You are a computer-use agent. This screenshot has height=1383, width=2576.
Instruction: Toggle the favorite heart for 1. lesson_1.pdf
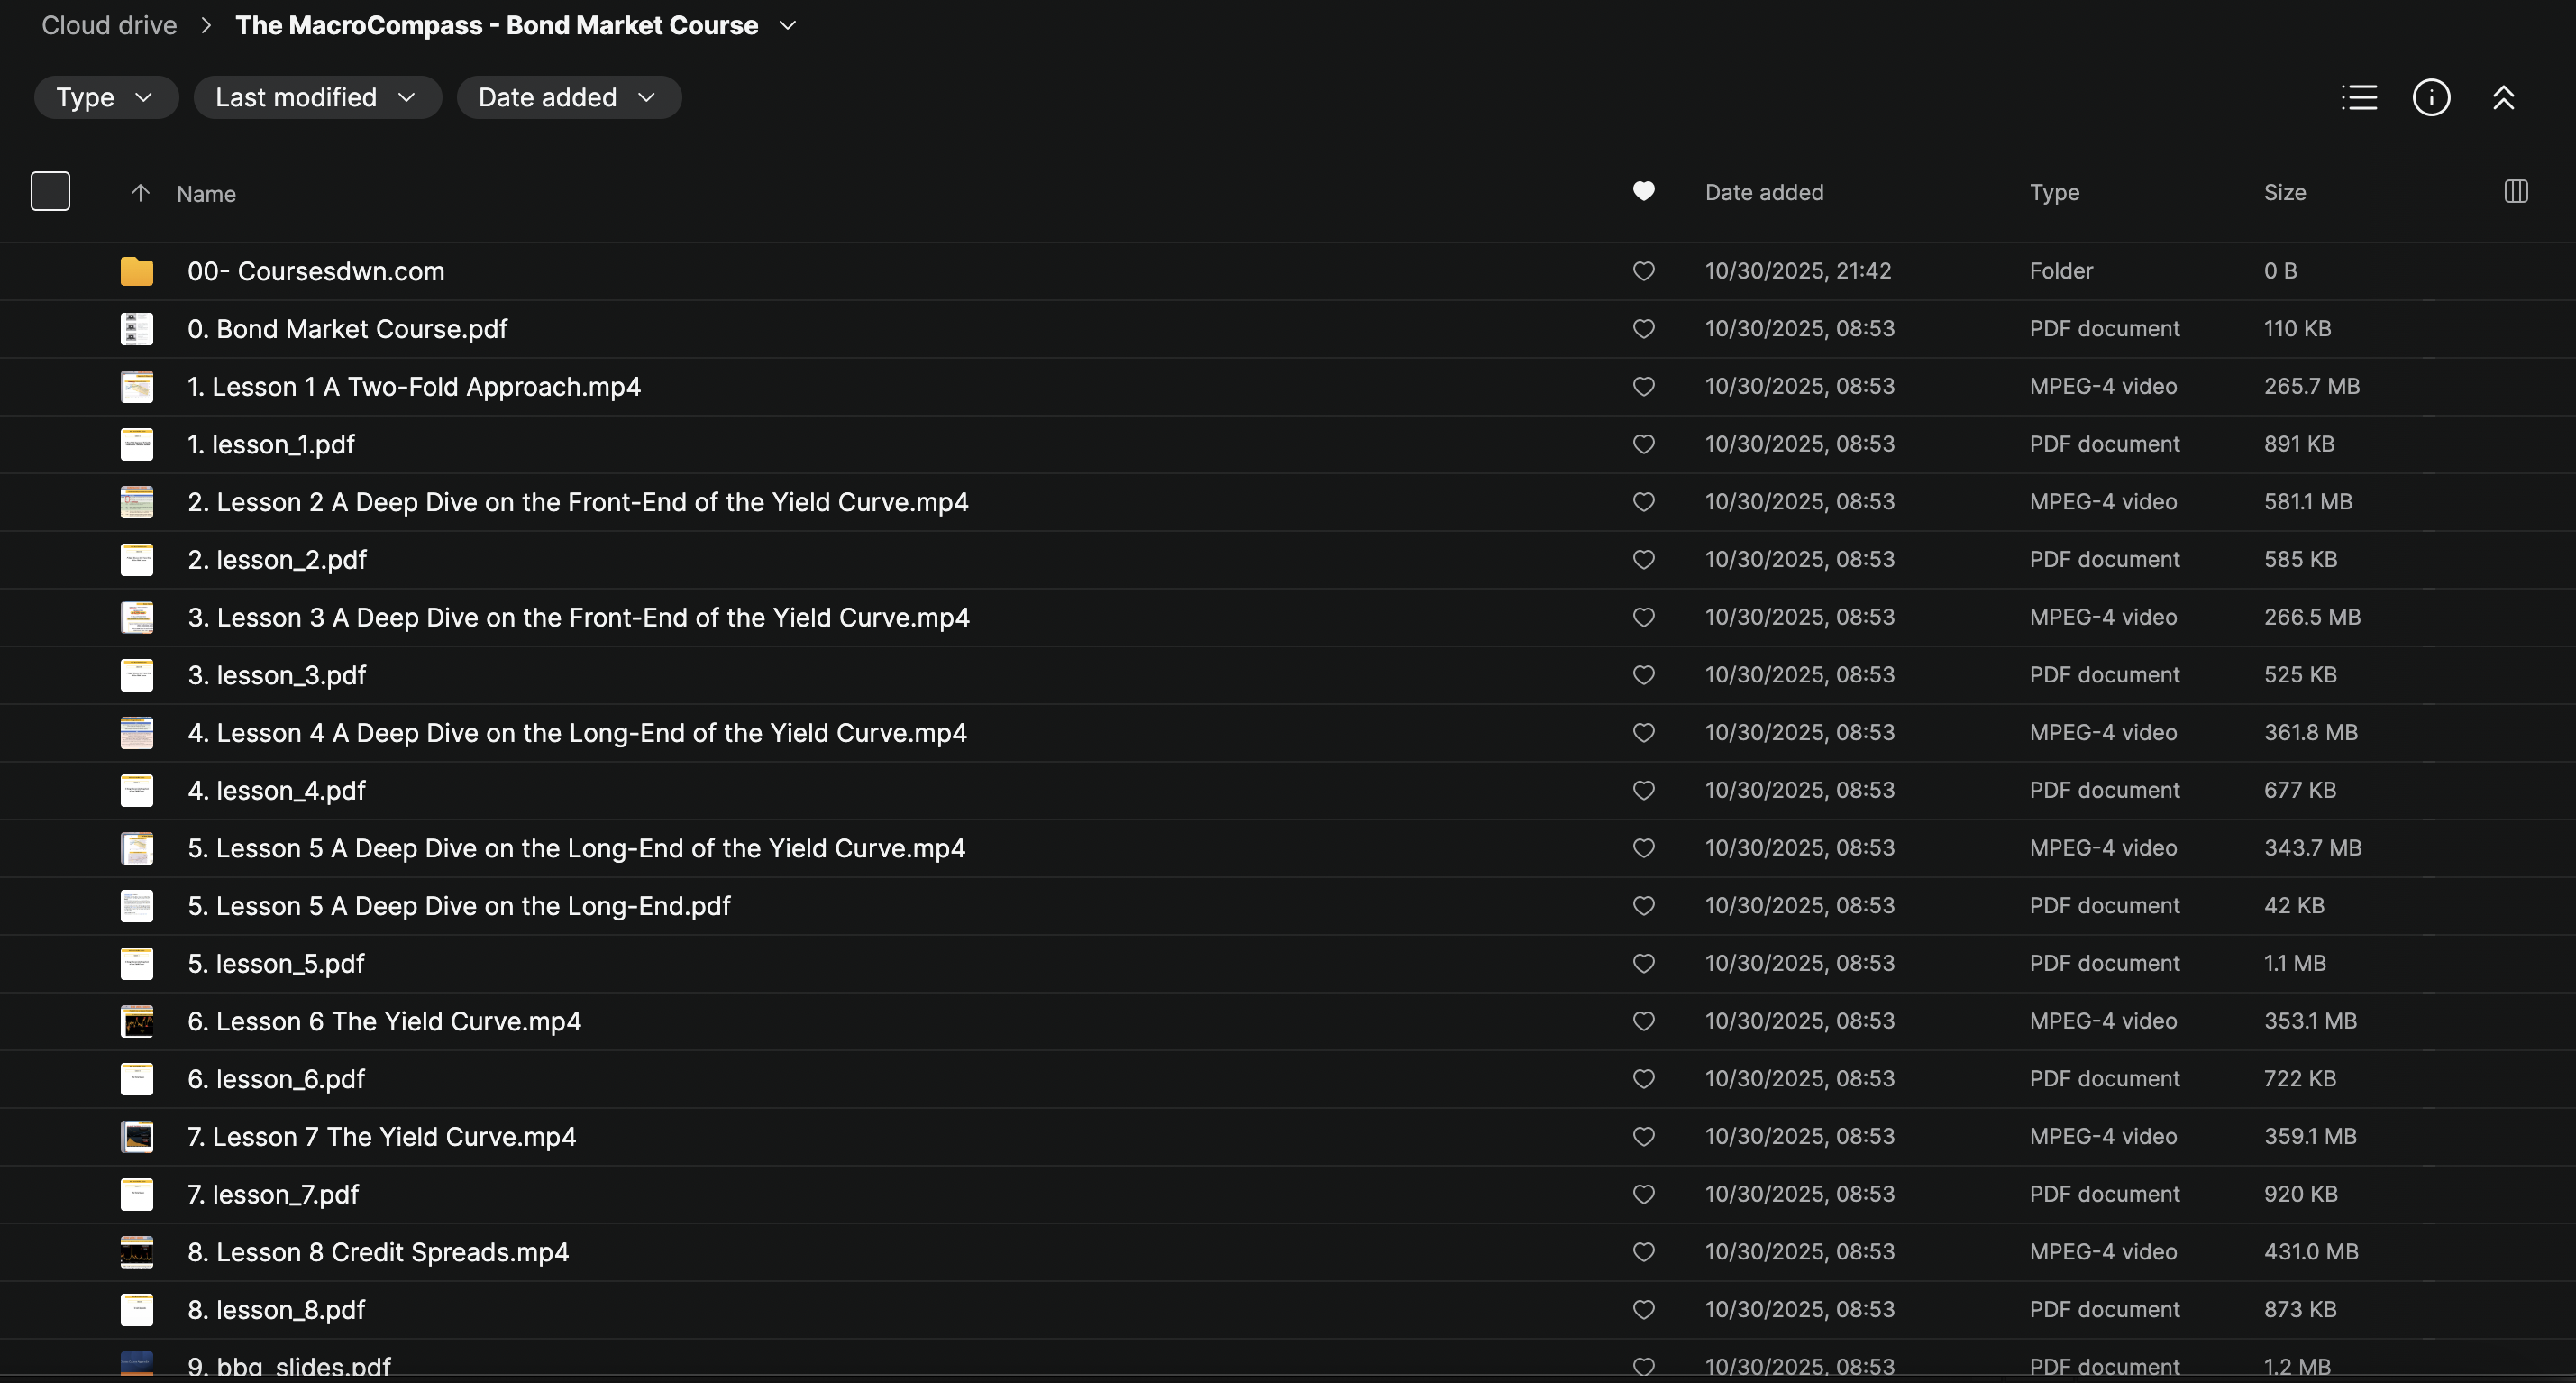click(1643, 444)
